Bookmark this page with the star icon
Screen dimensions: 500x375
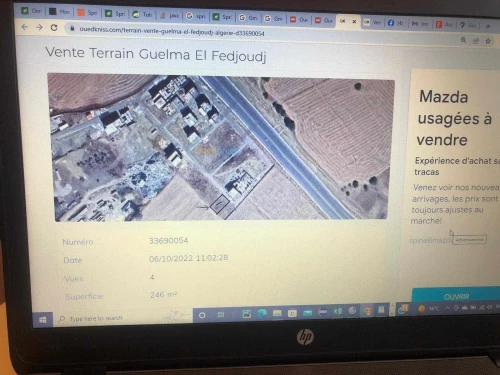coord(488,41)
